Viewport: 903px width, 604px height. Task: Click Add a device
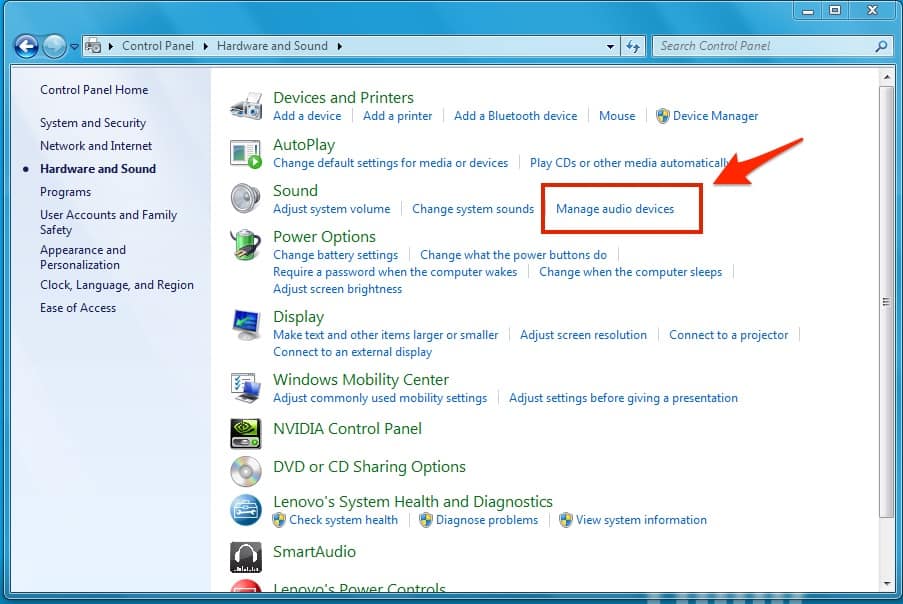click(307, 116)
